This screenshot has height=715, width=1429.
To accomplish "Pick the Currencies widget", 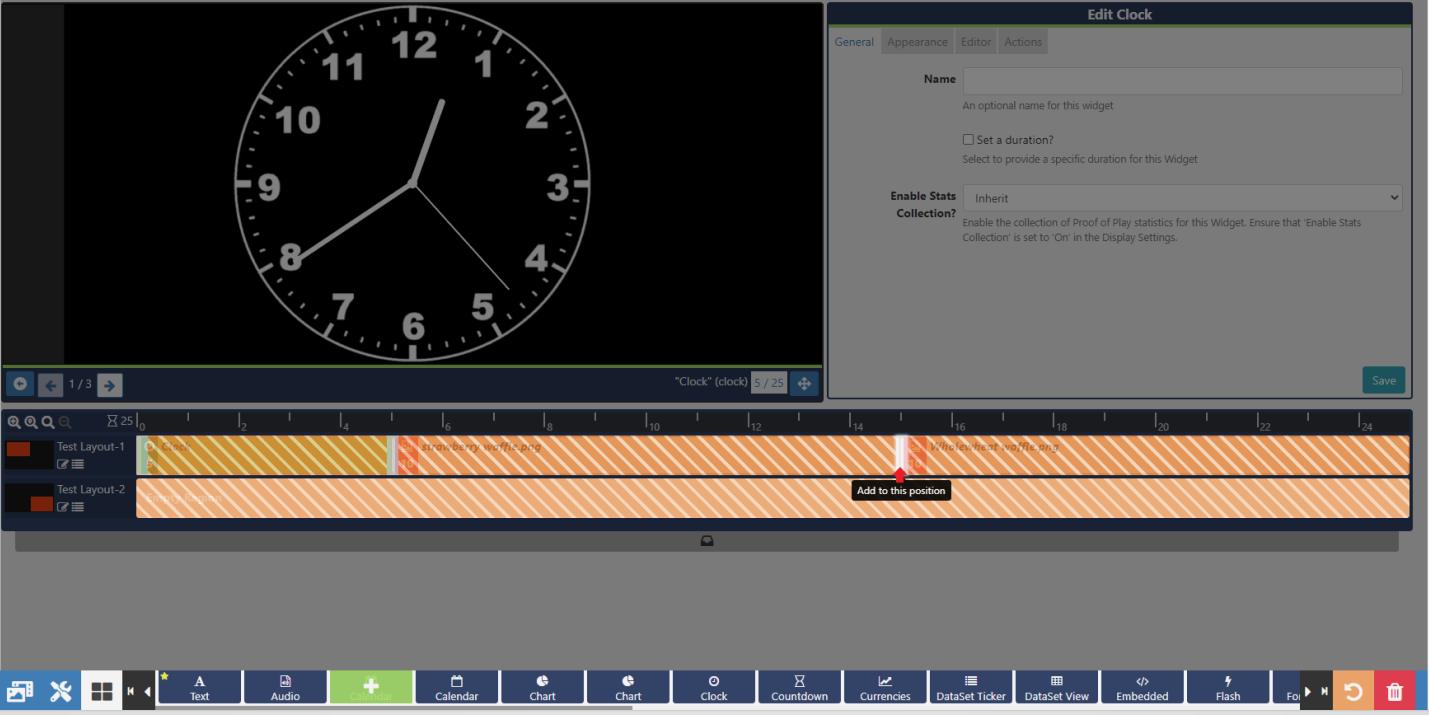I will pos(885,688).
